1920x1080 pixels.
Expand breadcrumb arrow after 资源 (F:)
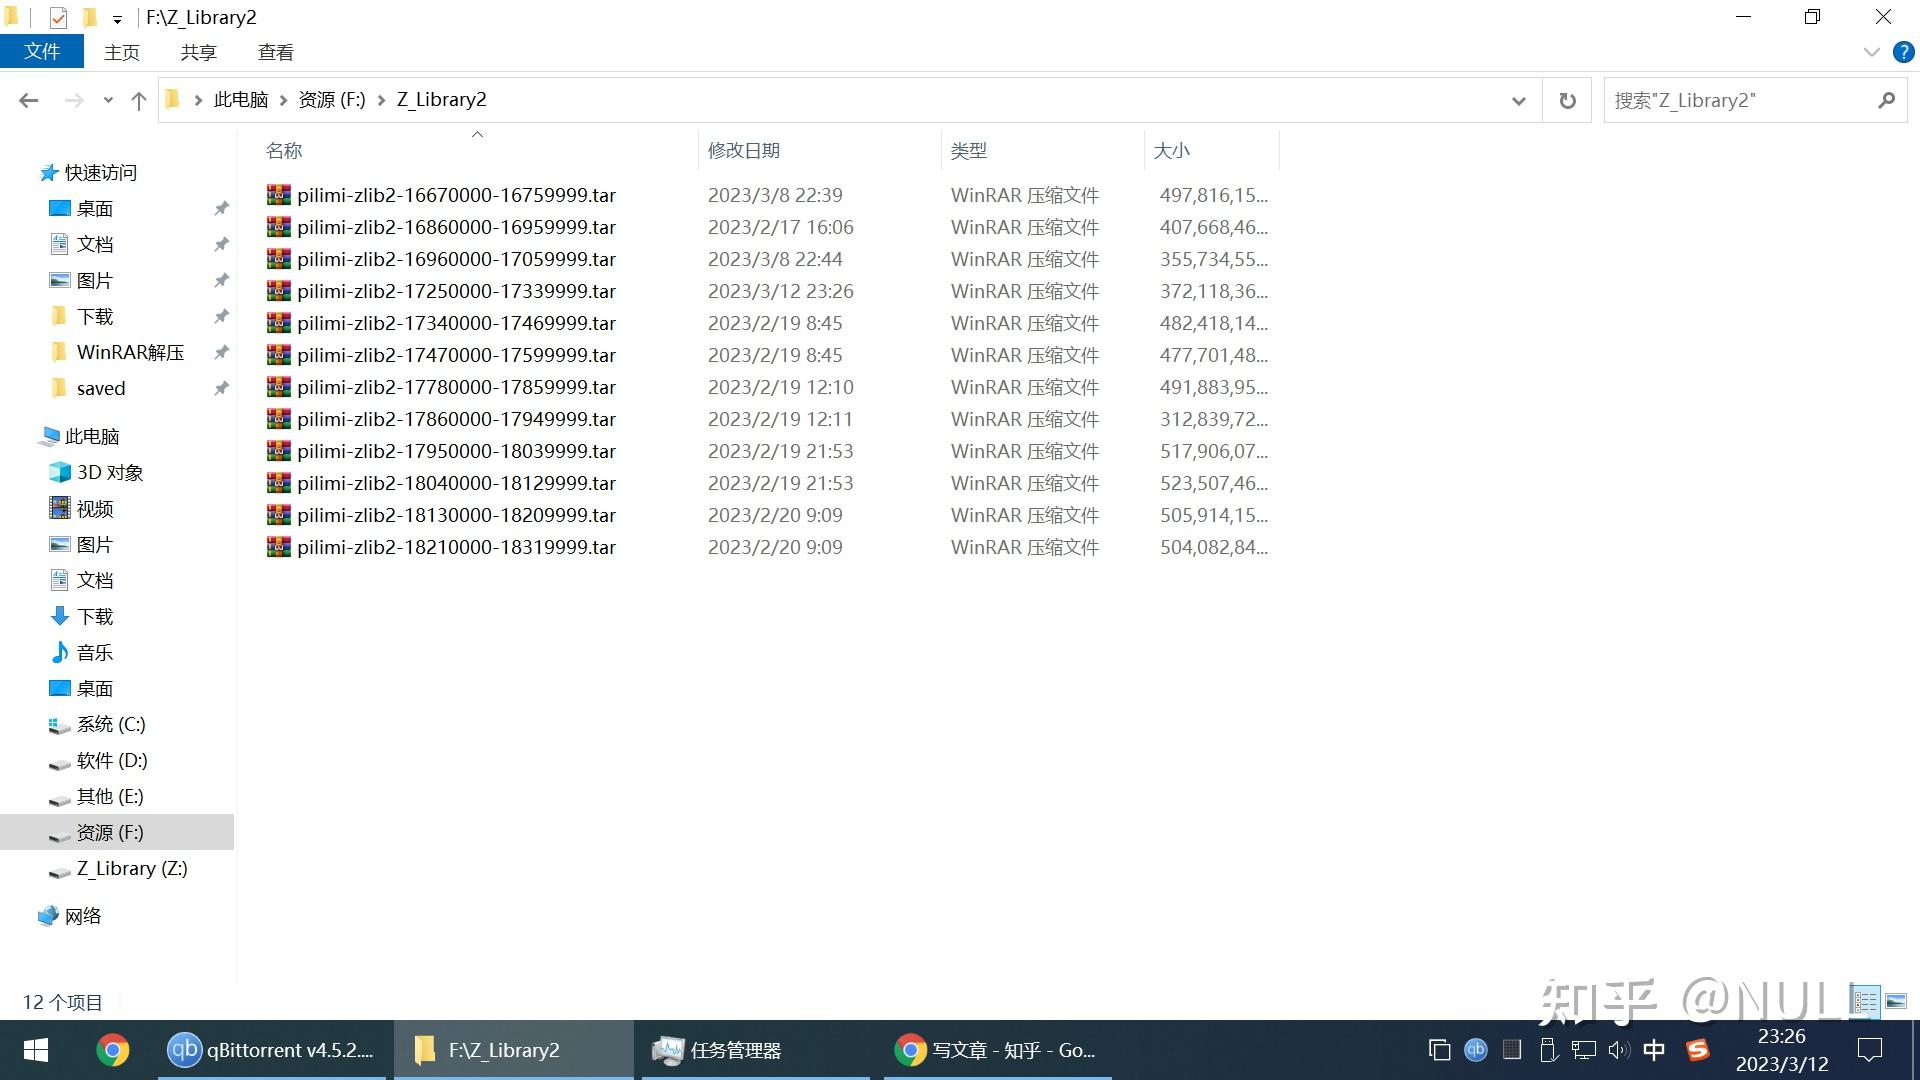(x=382, y=100)
